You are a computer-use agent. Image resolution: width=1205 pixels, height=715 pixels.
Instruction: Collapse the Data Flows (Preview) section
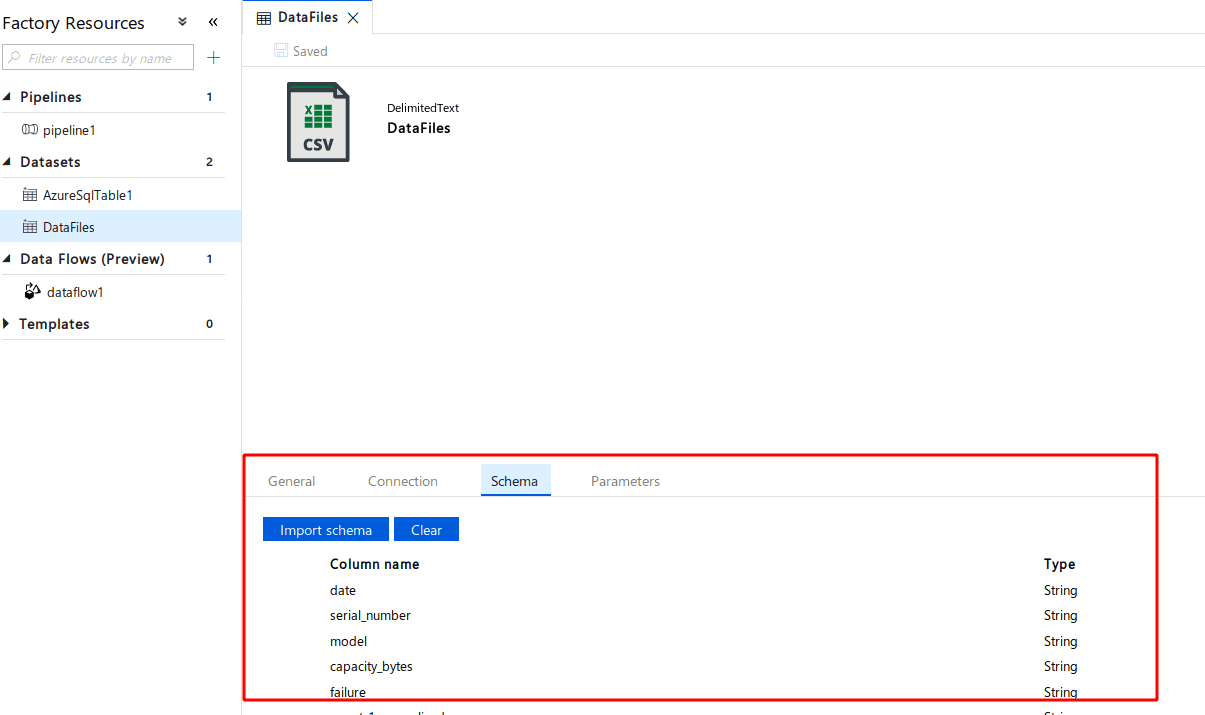tap(8, 259)
